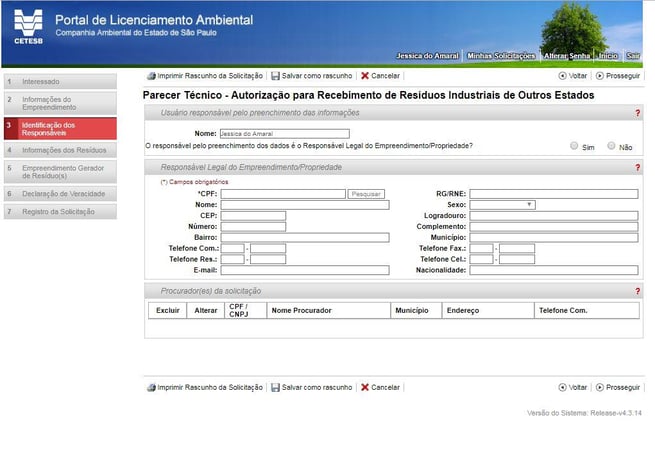Image resolution: width=655 pixels, height=452 pixels.
Task: Focus Telefone Fax area code field
Action: pyautogui.click(x=481, y=249)
